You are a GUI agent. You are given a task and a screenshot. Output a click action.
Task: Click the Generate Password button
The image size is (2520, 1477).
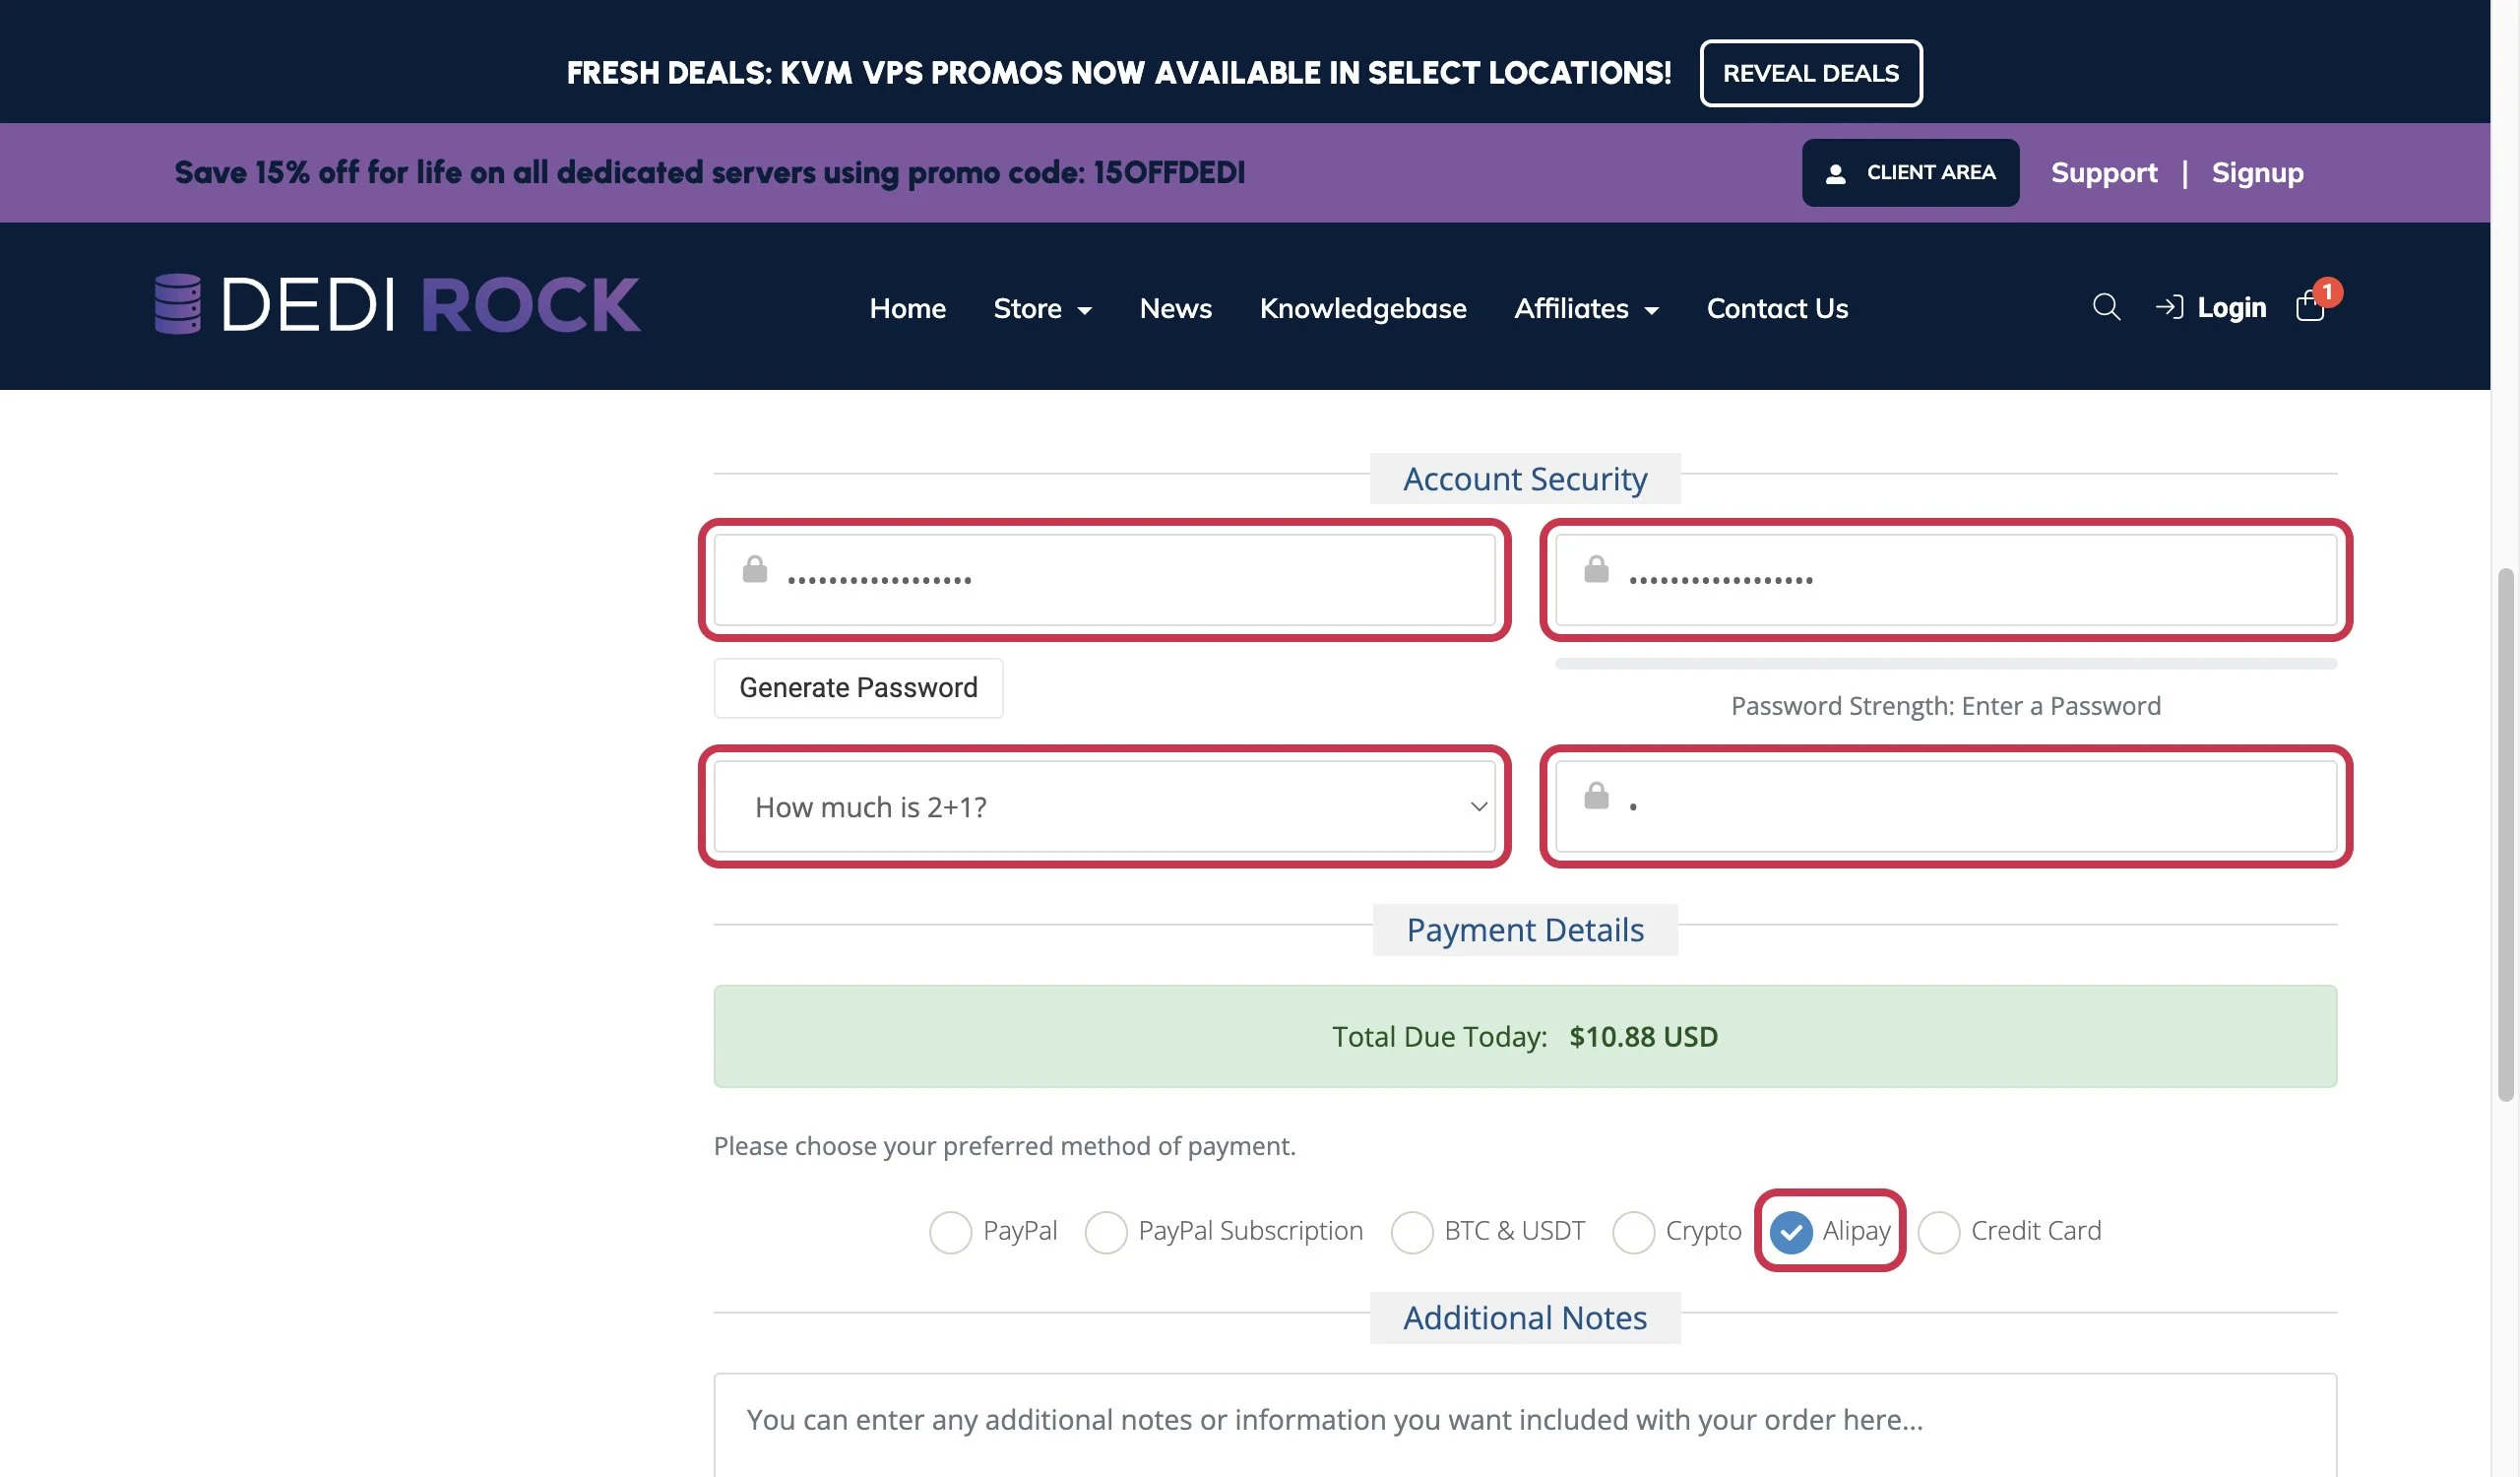tap(858, 688)
